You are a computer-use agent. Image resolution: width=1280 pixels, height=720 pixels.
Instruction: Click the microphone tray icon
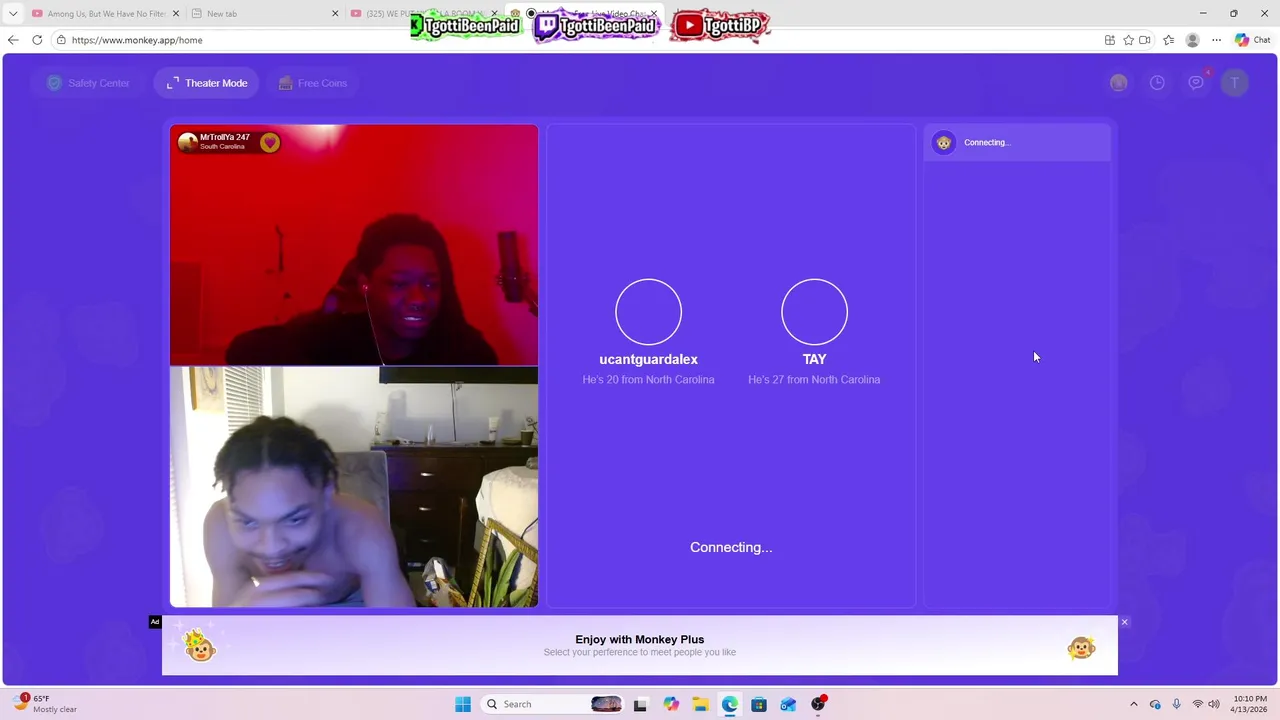1176,704
